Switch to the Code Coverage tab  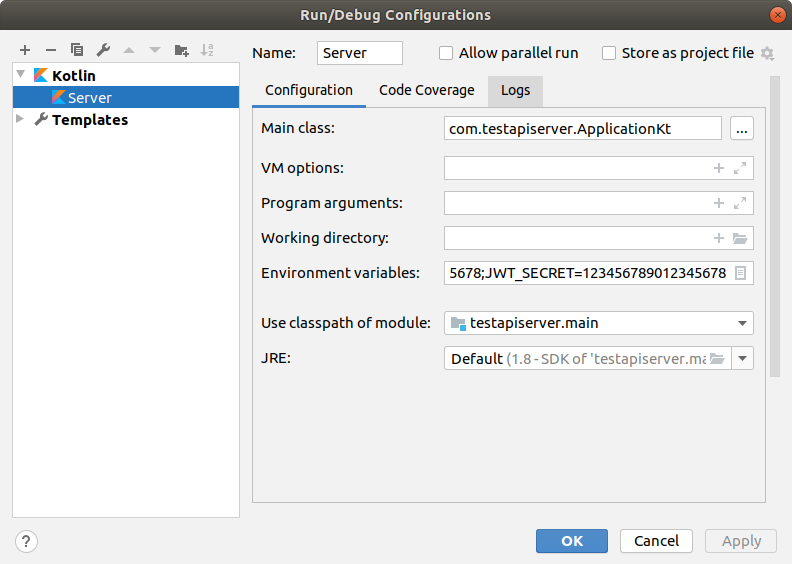pos(426,90)
